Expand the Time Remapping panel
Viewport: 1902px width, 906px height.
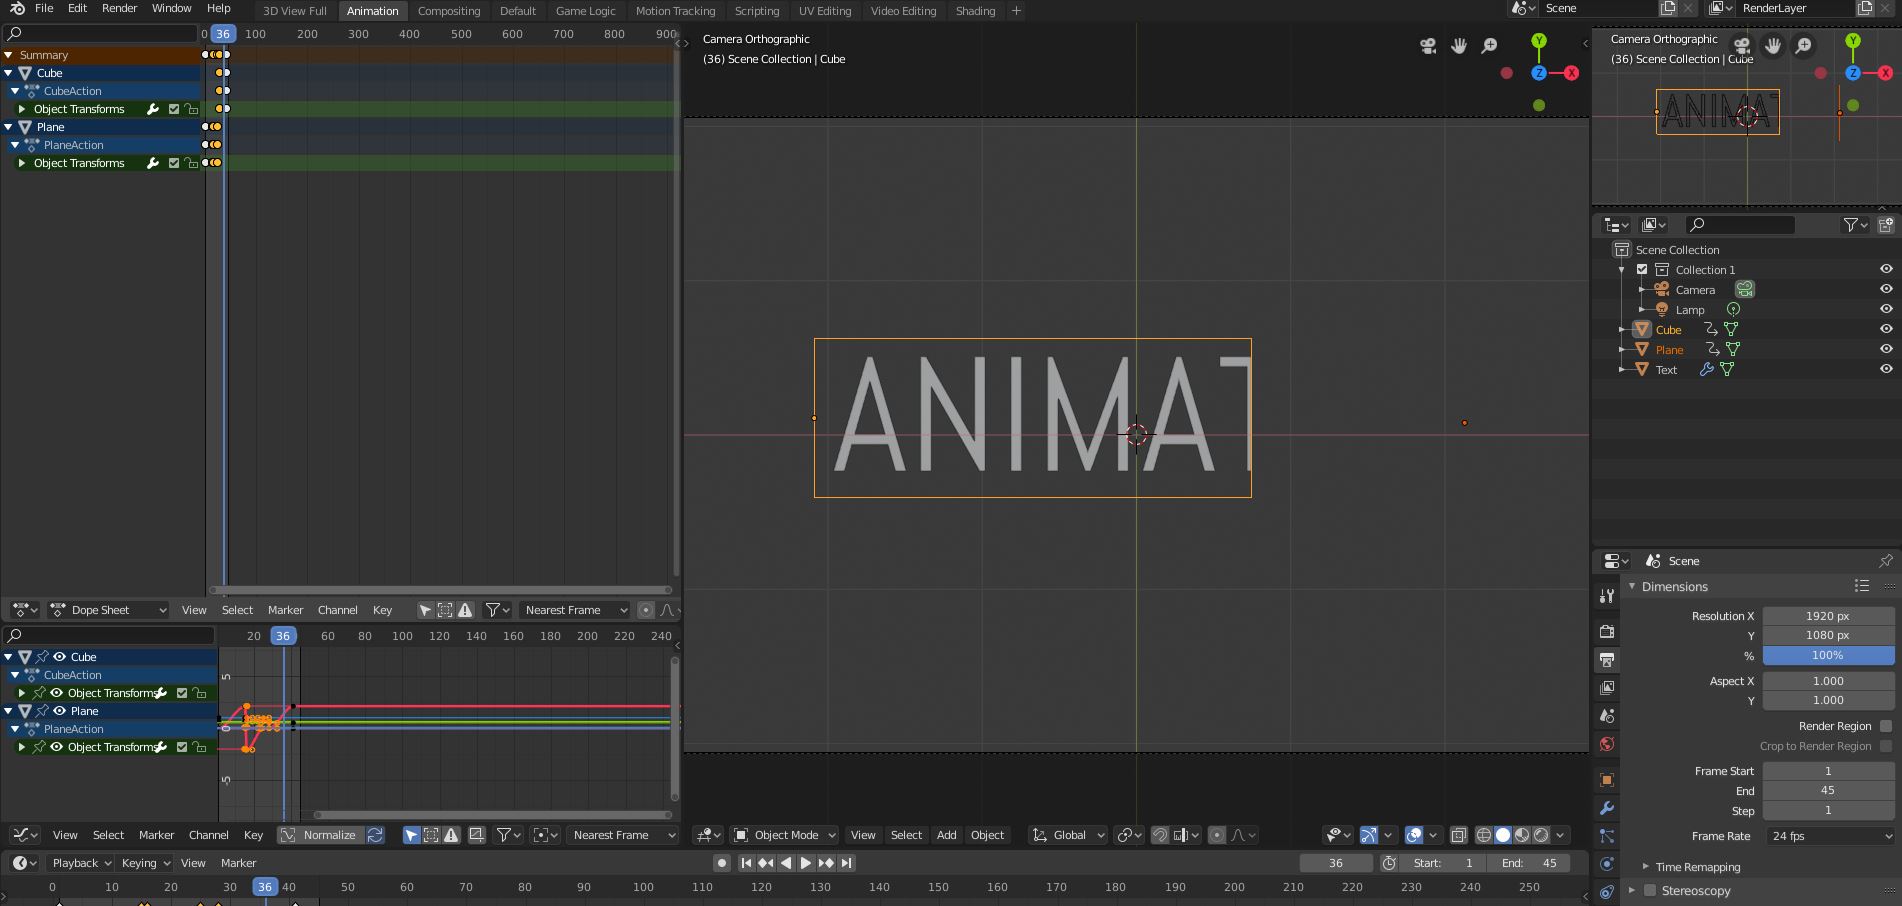point(1697,867)
